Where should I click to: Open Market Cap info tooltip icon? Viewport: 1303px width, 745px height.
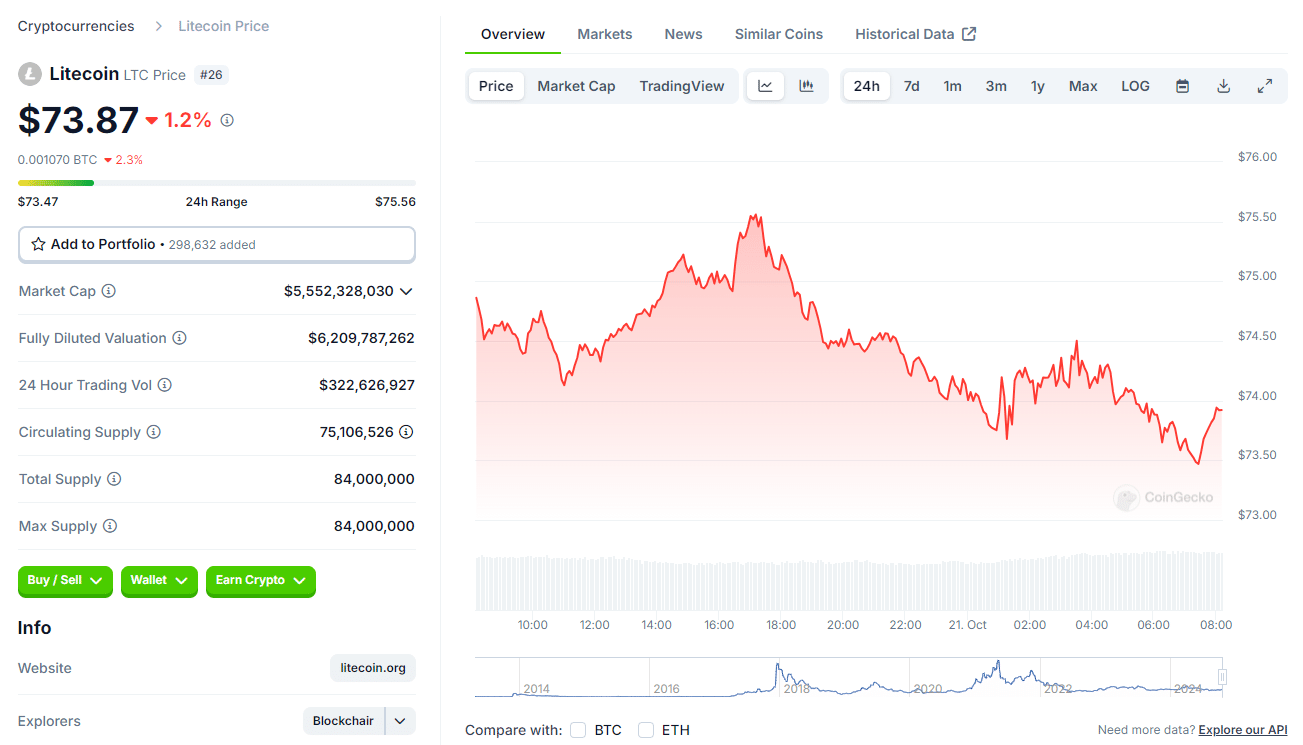[109, 291]
